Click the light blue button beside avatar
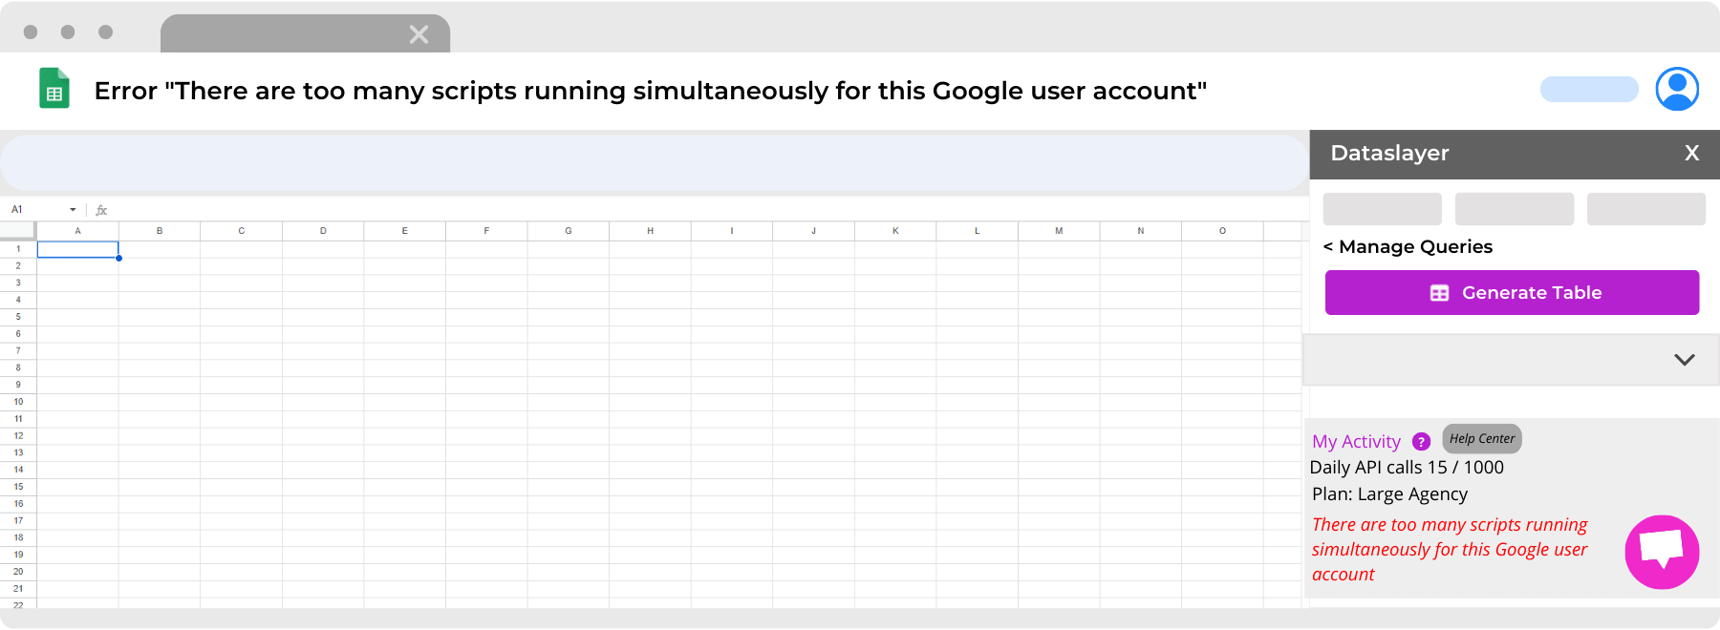This screenshot has width=1720, height=630. point(1589,89)
